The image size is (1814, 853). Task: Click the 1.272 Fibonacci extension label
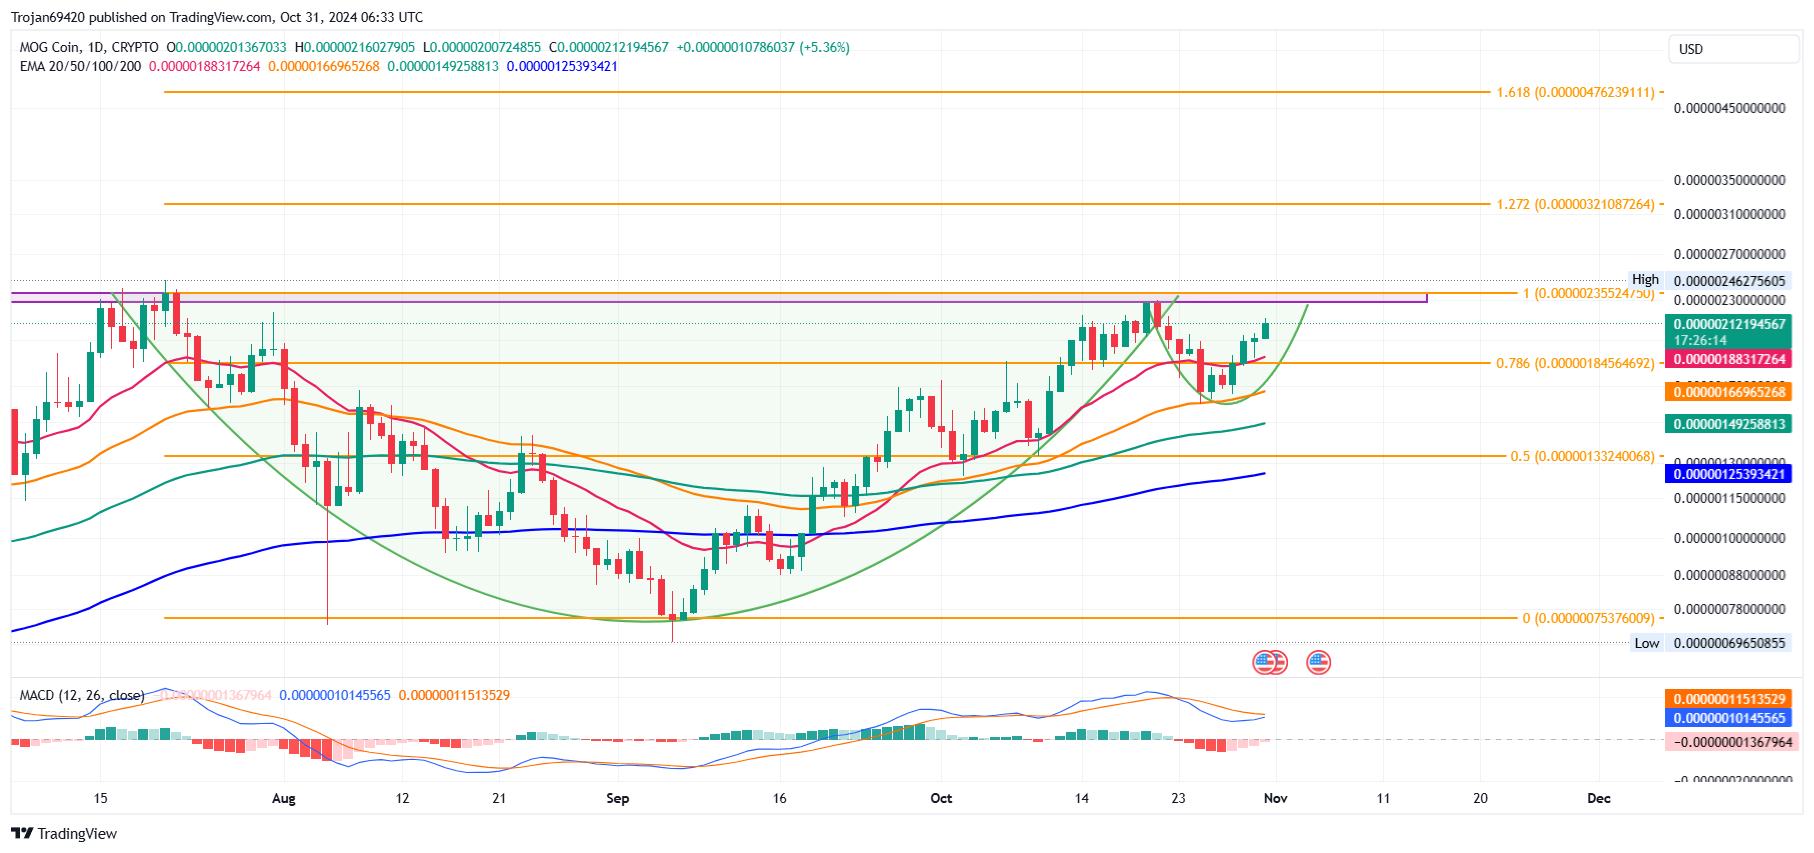click(1574, 204)
